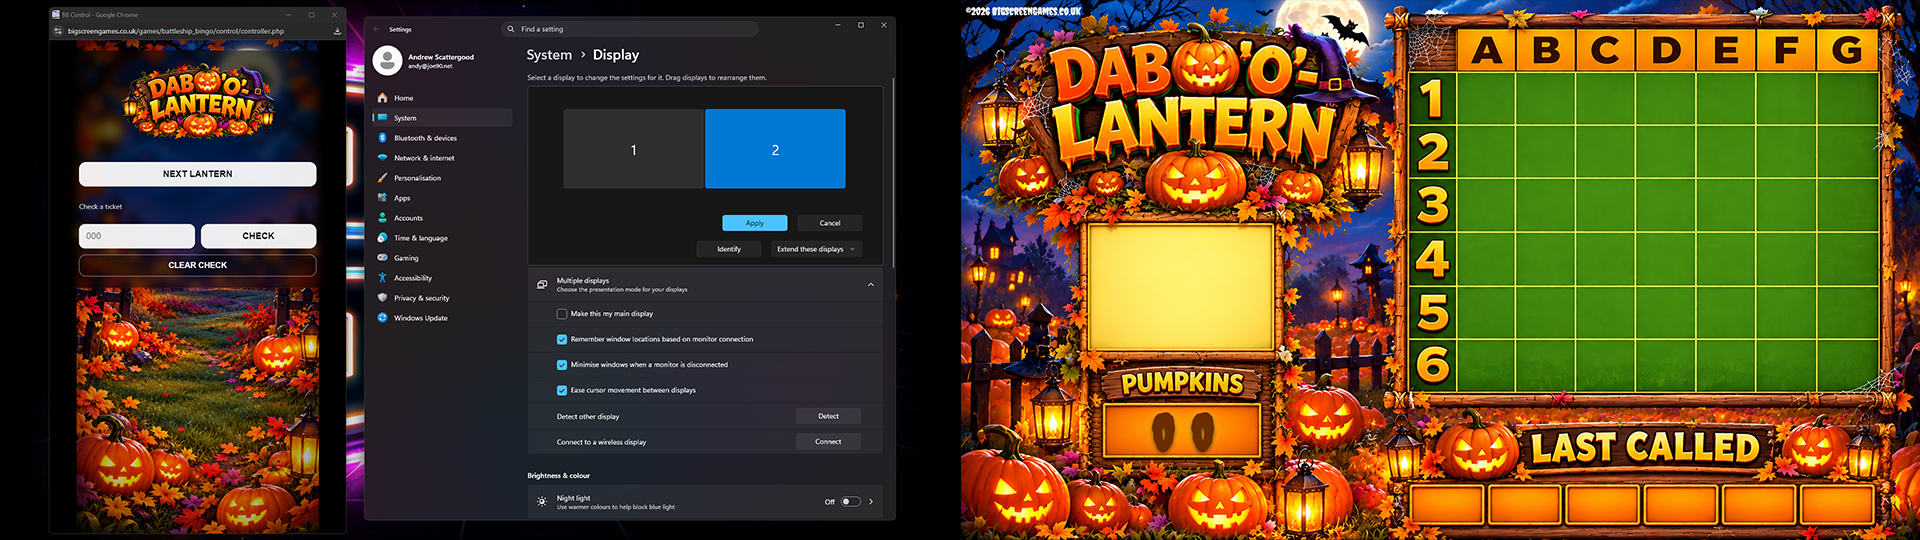
Task: Click the Bluetooth & devices icon
Action: 382,138
